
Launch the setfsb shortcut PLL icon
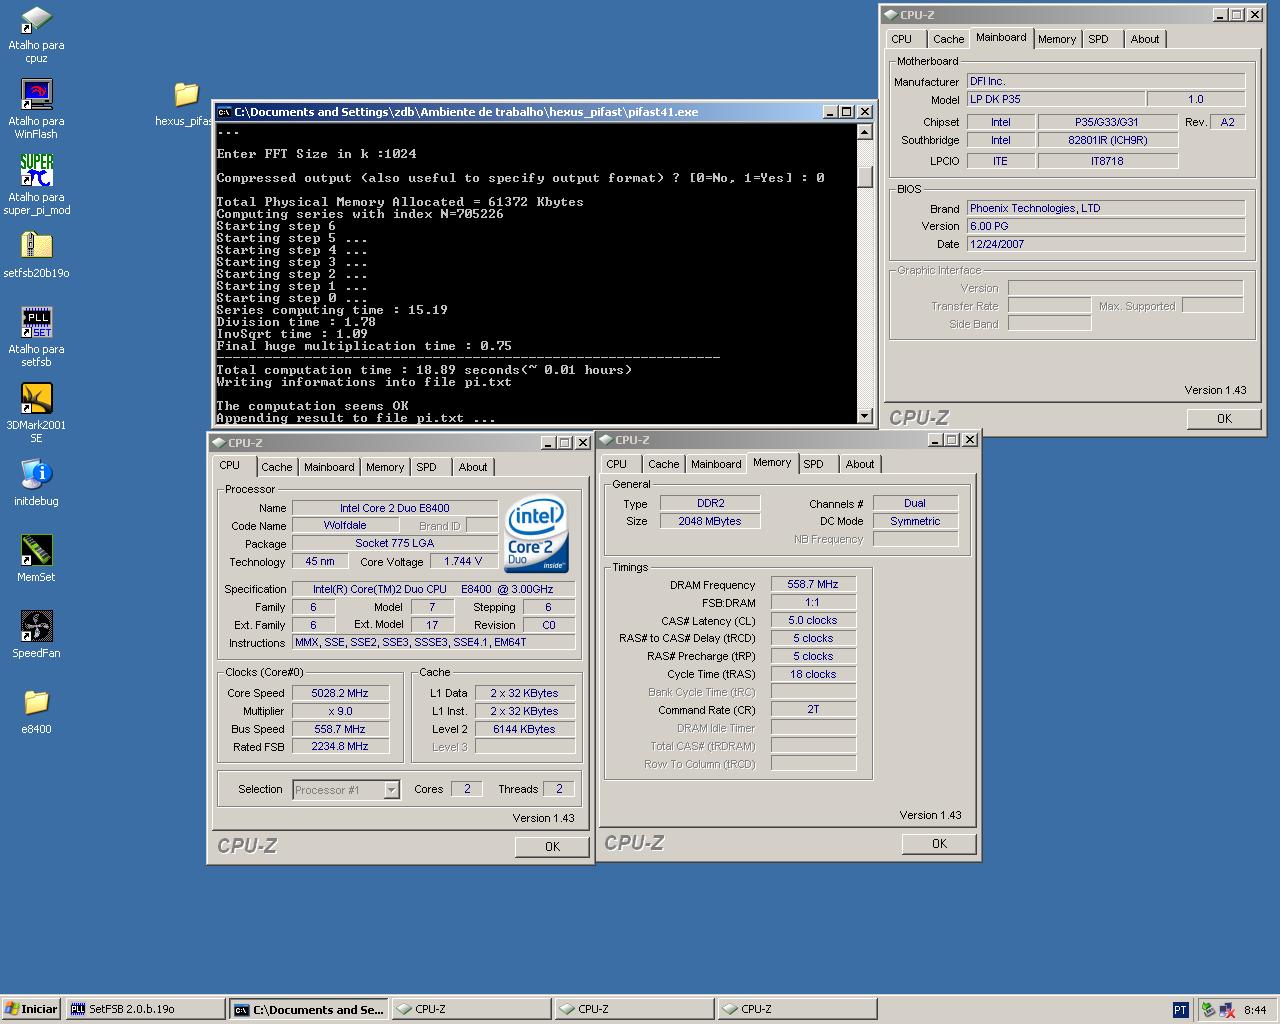tap(36, 322)
